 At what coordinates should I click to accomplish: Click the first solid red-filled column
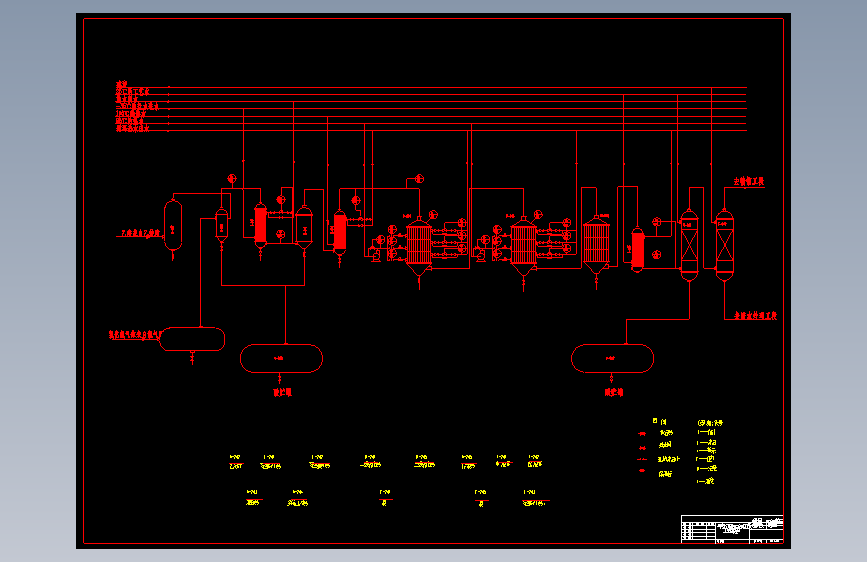(x=260, y=226)
